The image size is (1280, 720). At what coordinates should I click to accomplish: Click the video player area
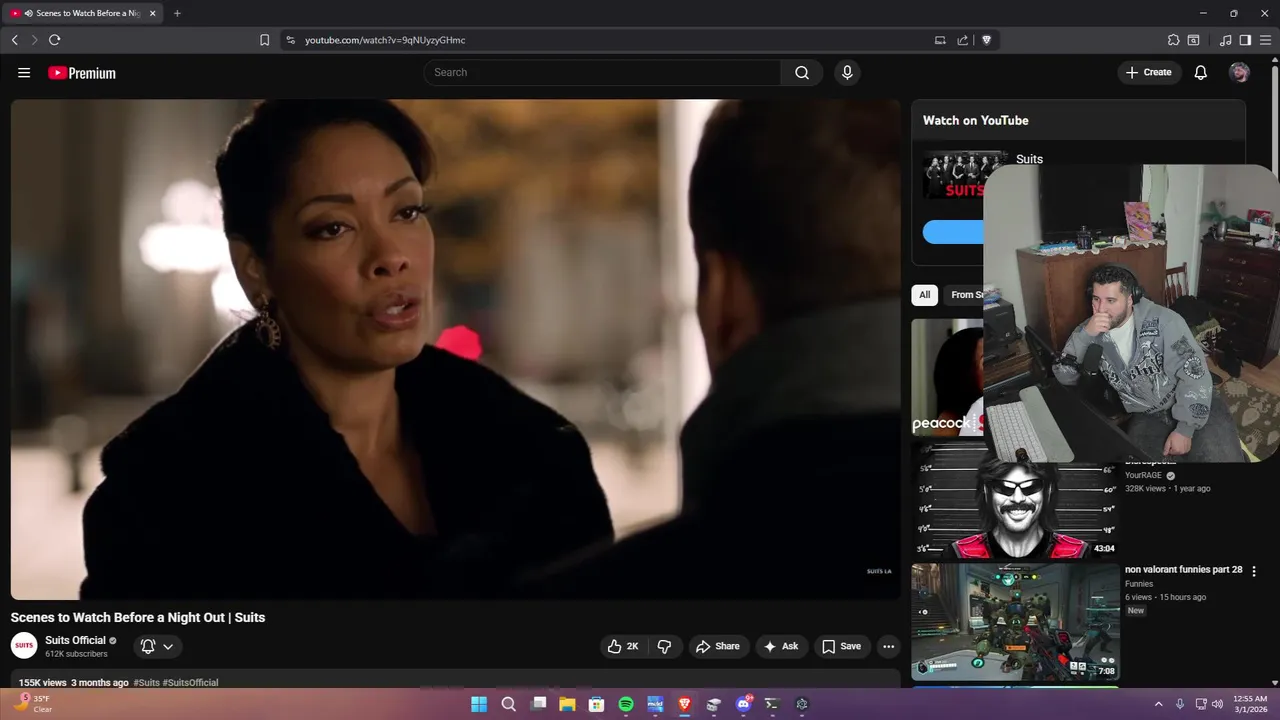pos(455,349)
